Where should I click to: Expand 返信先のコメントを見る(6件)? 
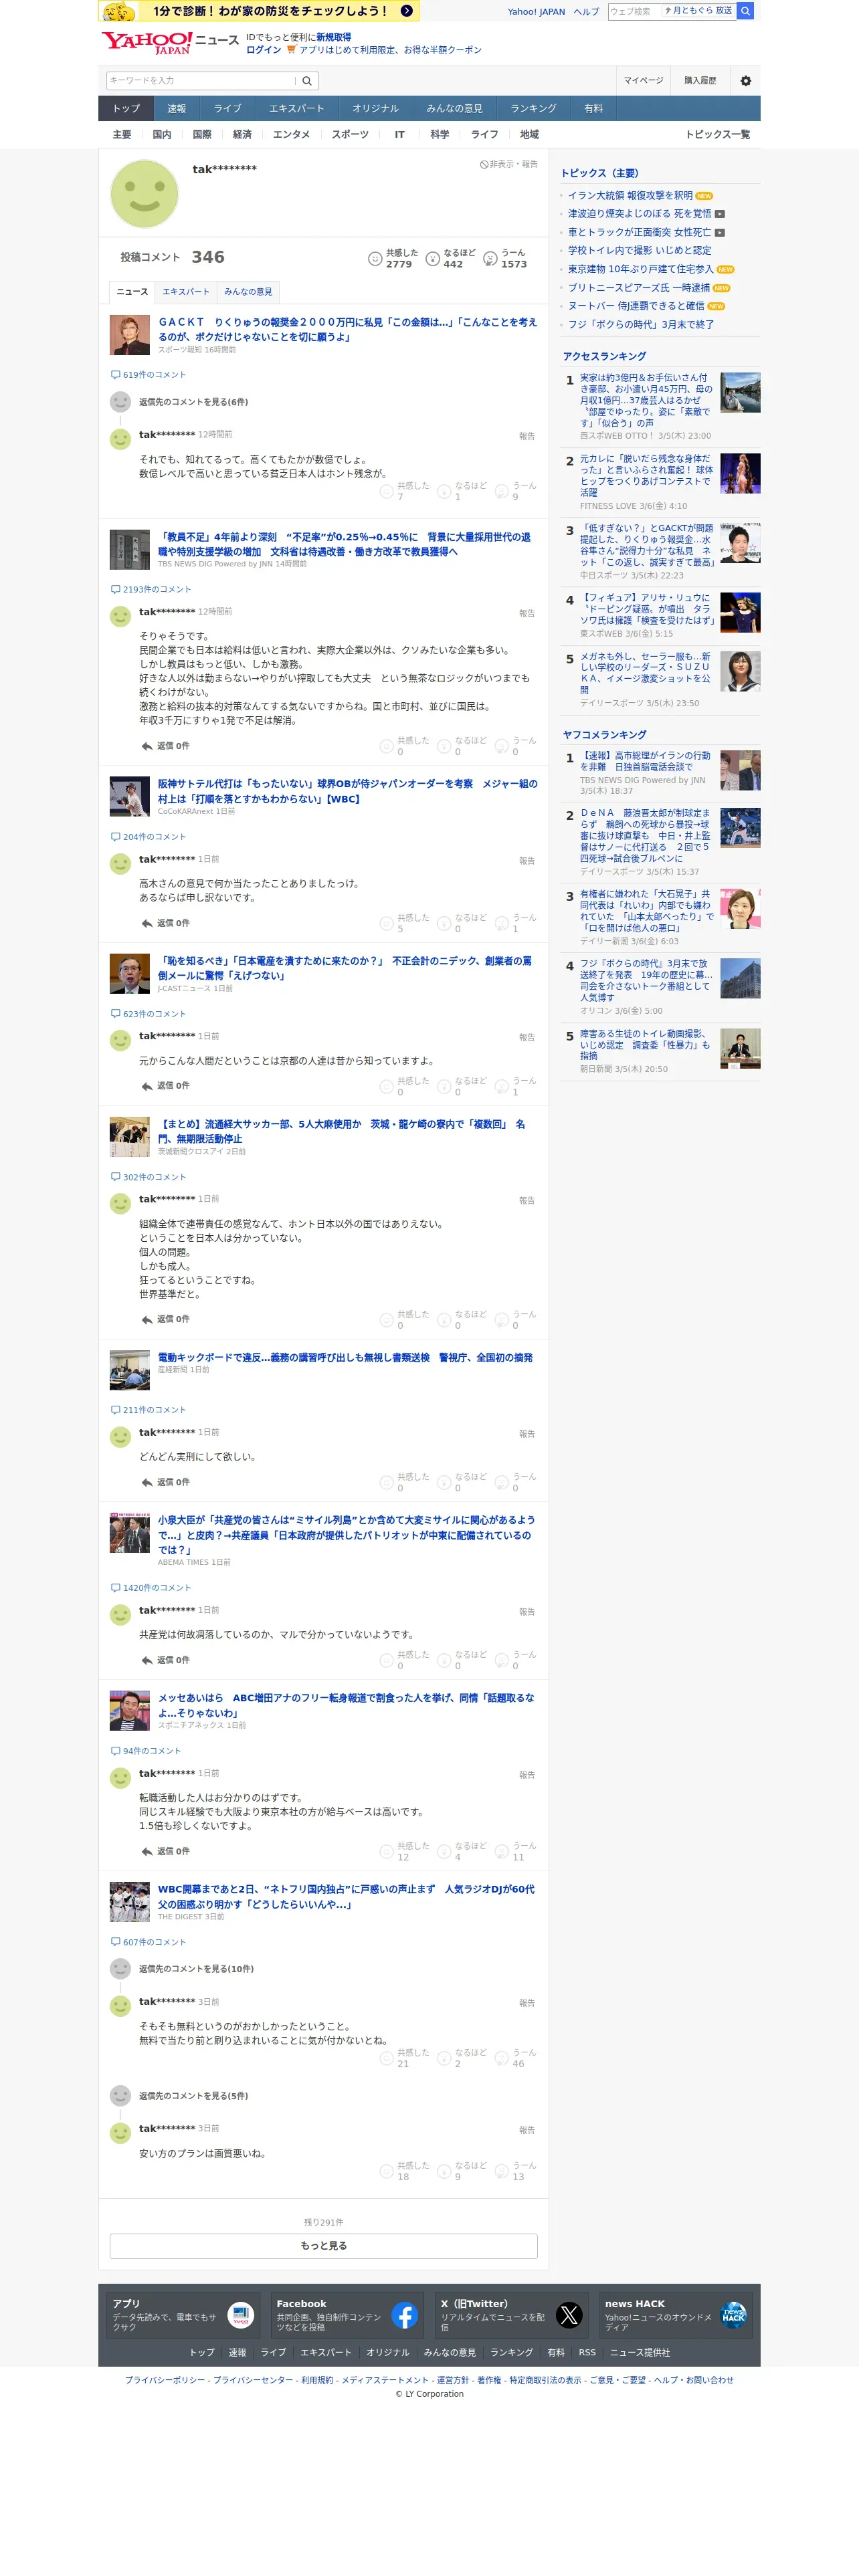click(x=193, y=402)
